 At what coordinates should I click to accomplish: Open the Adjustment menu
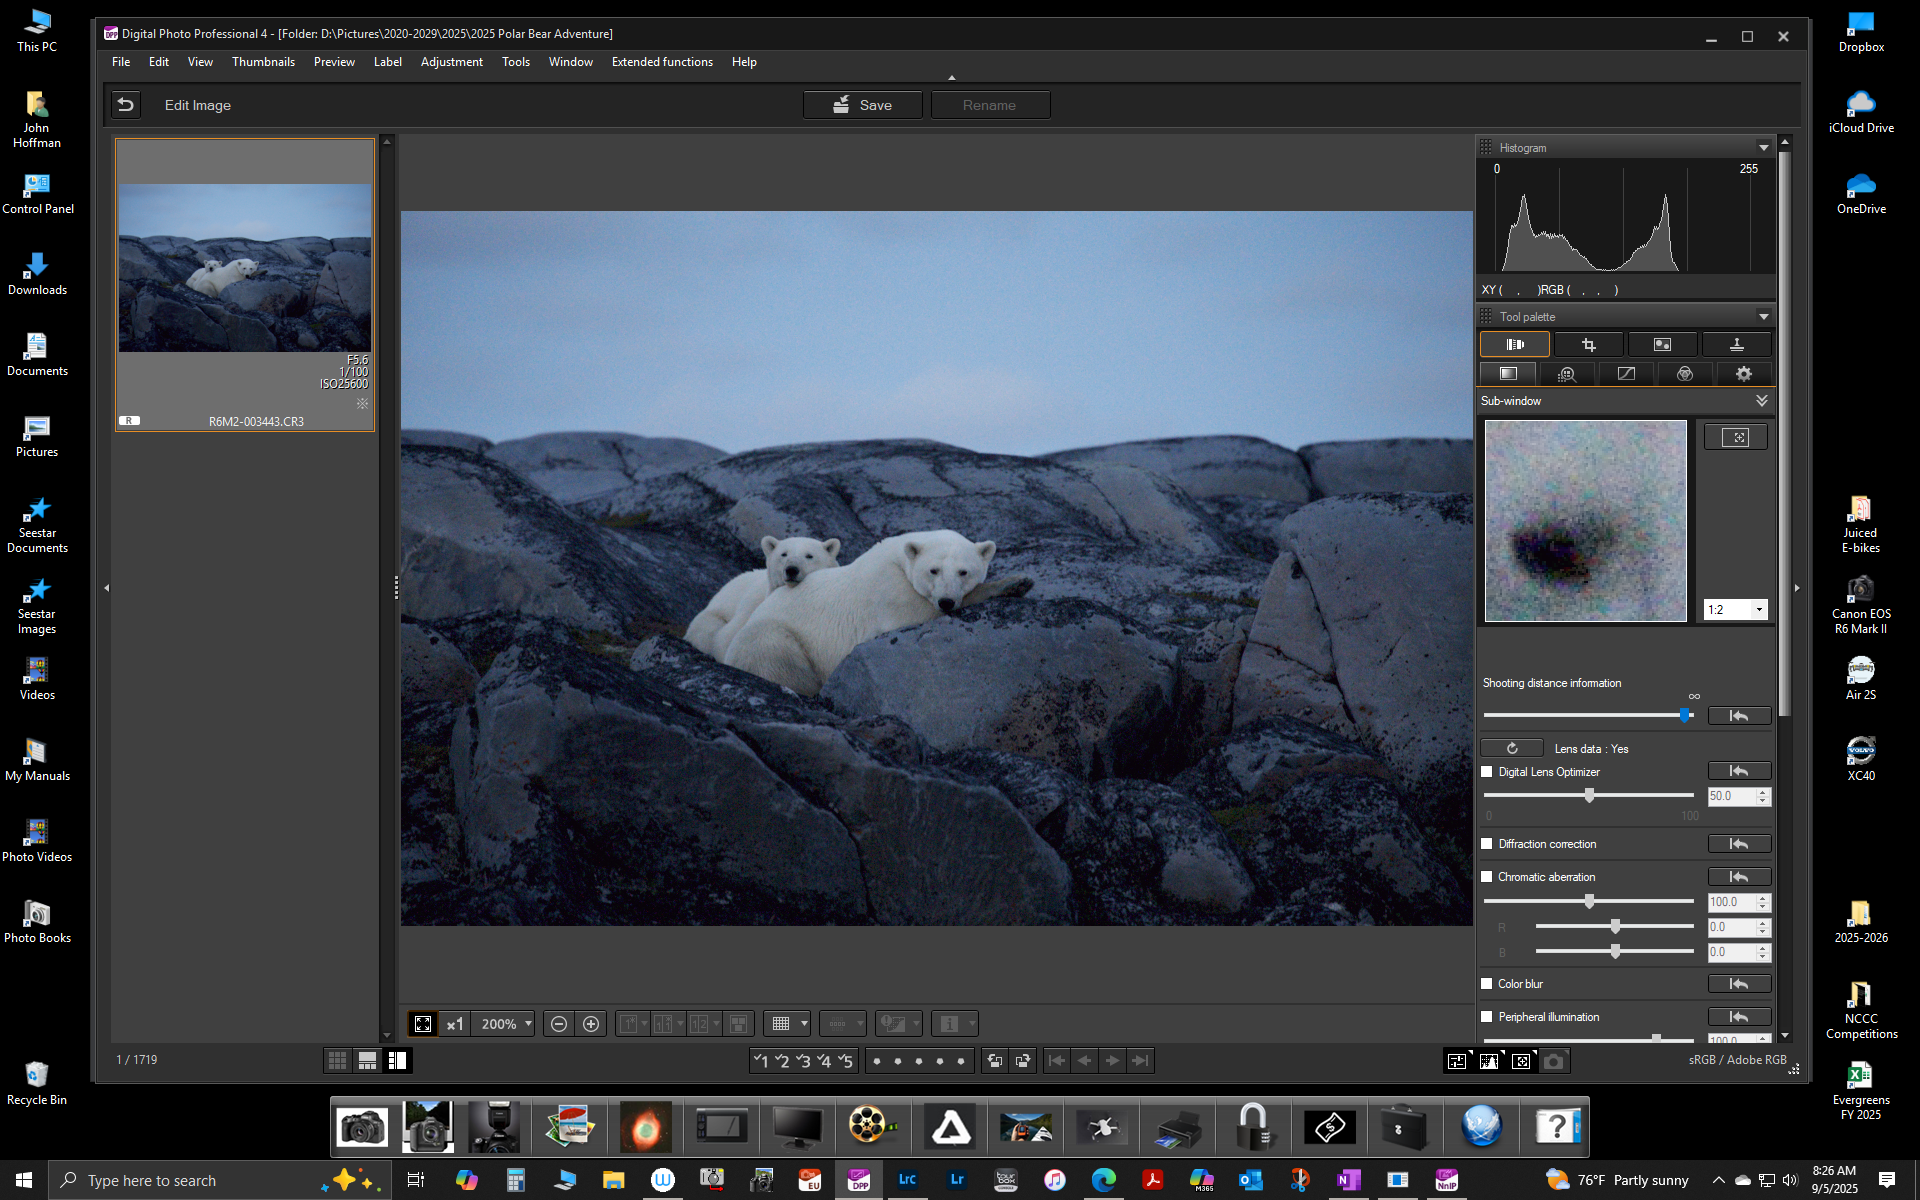pos(451,62)
